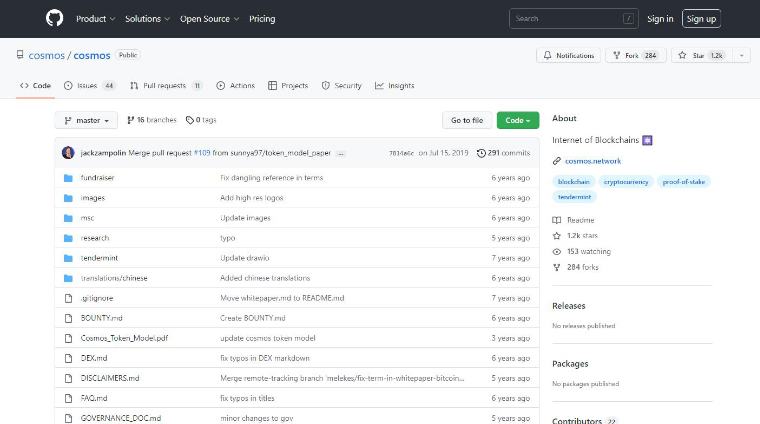Screen dimensions: 760x424
Task: Open the images folder
Action: [93, 198]
